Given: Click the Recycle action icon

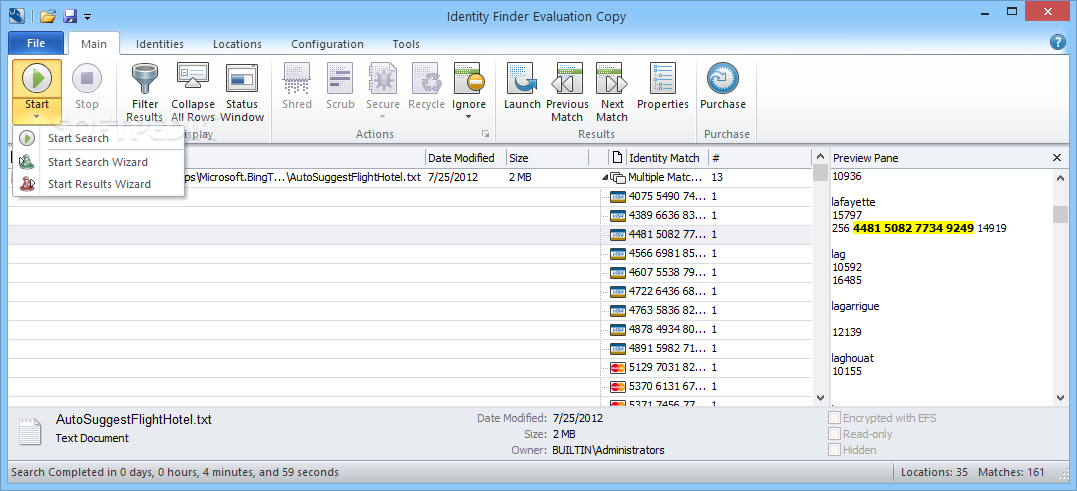Looking at the screenshot, I should (426, 78).
